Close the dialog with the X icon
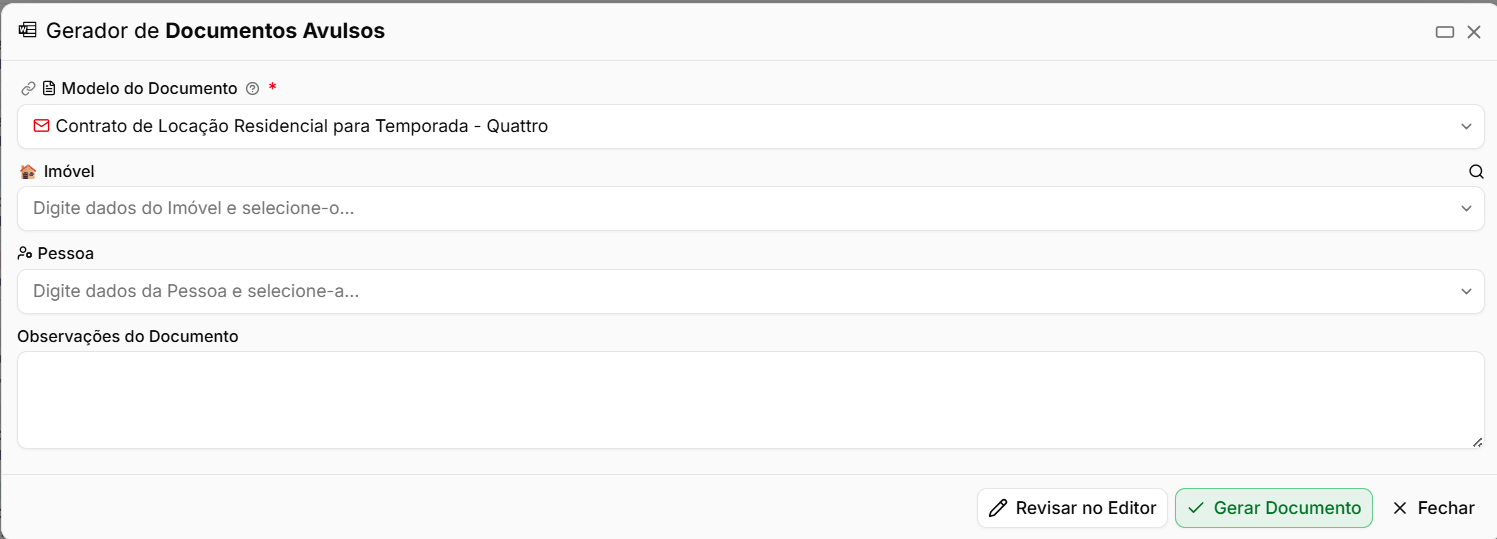This screenshot has height=539, width=1497. 1474,32
